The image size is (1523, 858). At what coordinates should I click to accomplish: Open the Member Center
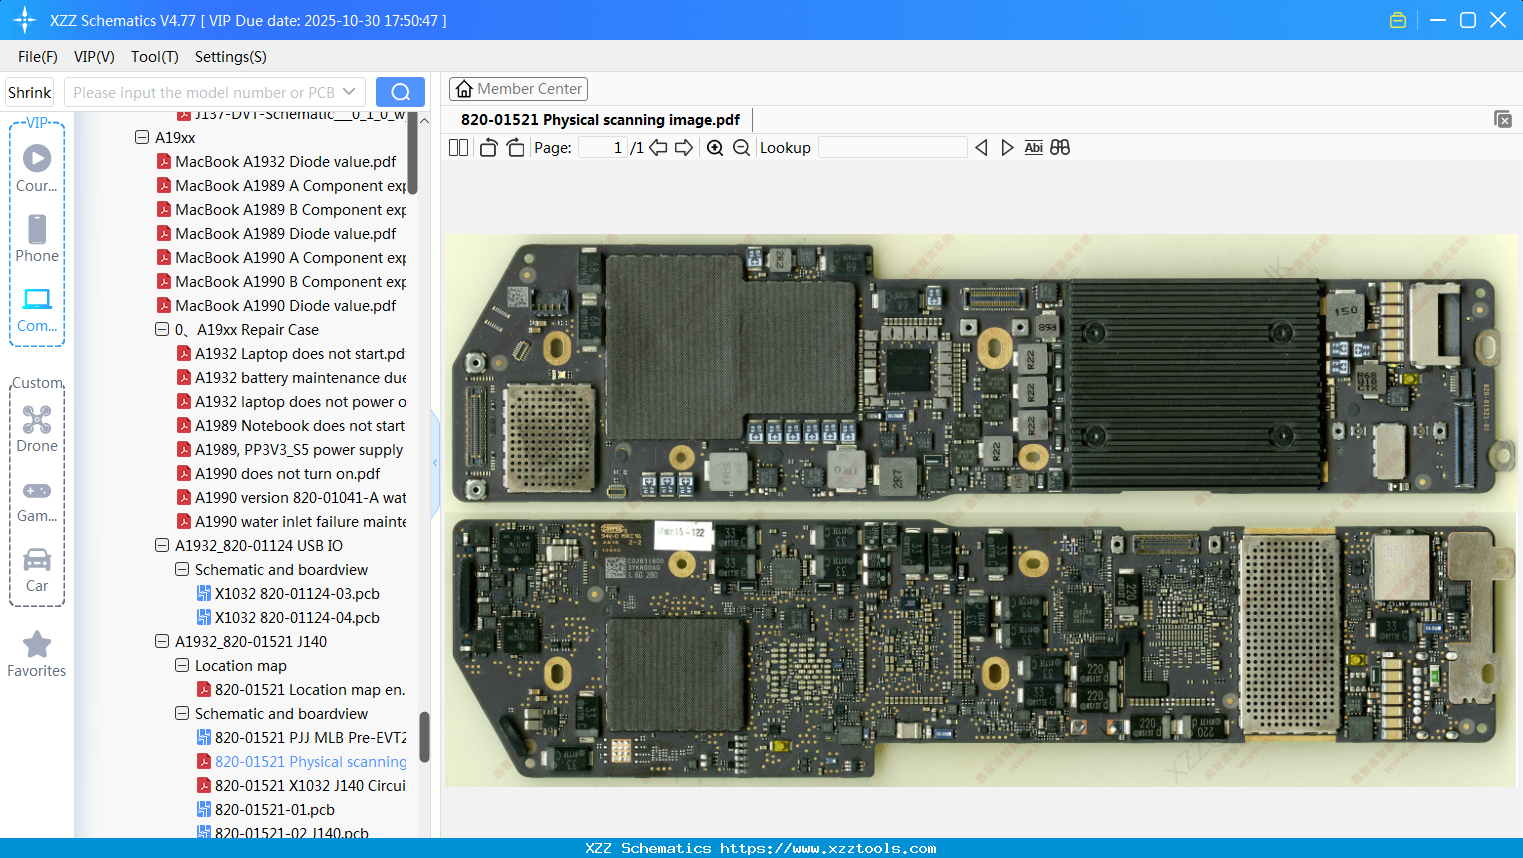[518, 89]
